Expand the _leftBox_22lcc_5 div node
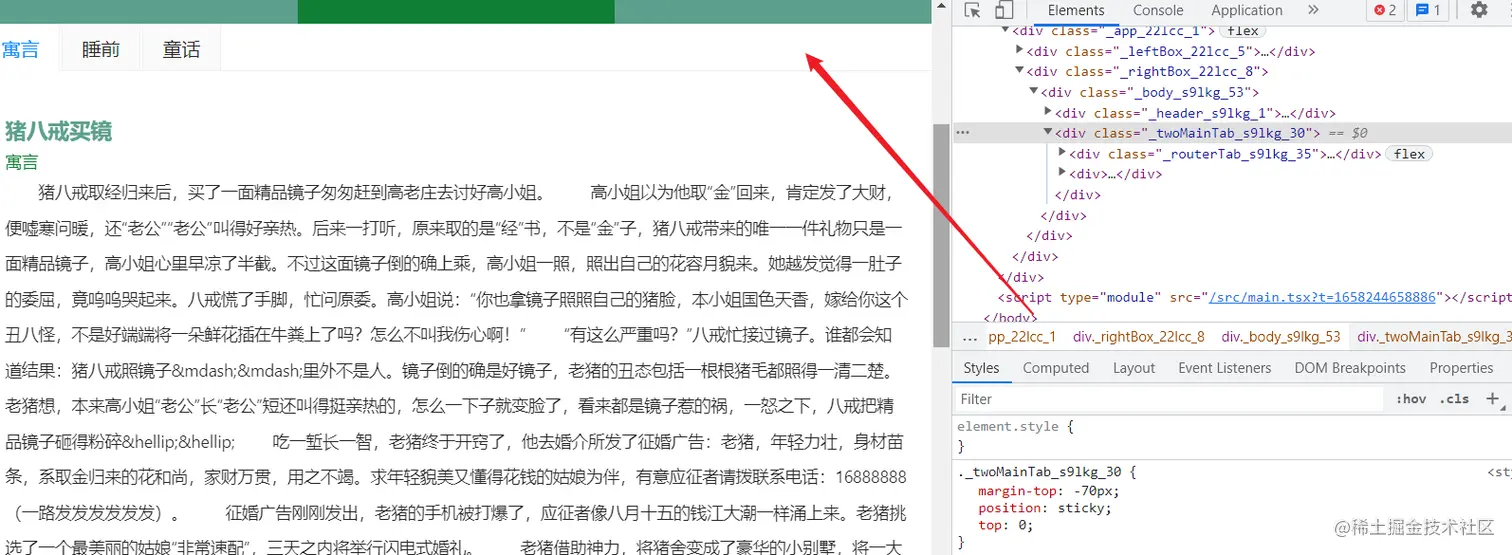Image resolution: width=1512 pixels, height=555 pixels. click(x=1020, y=51)
